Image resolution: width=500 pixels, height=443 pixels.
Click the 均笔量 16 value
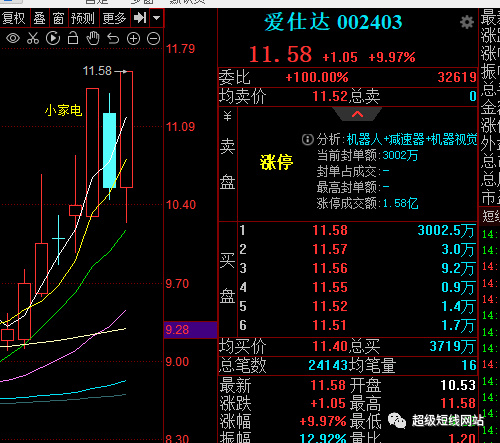tap(469, 365)
